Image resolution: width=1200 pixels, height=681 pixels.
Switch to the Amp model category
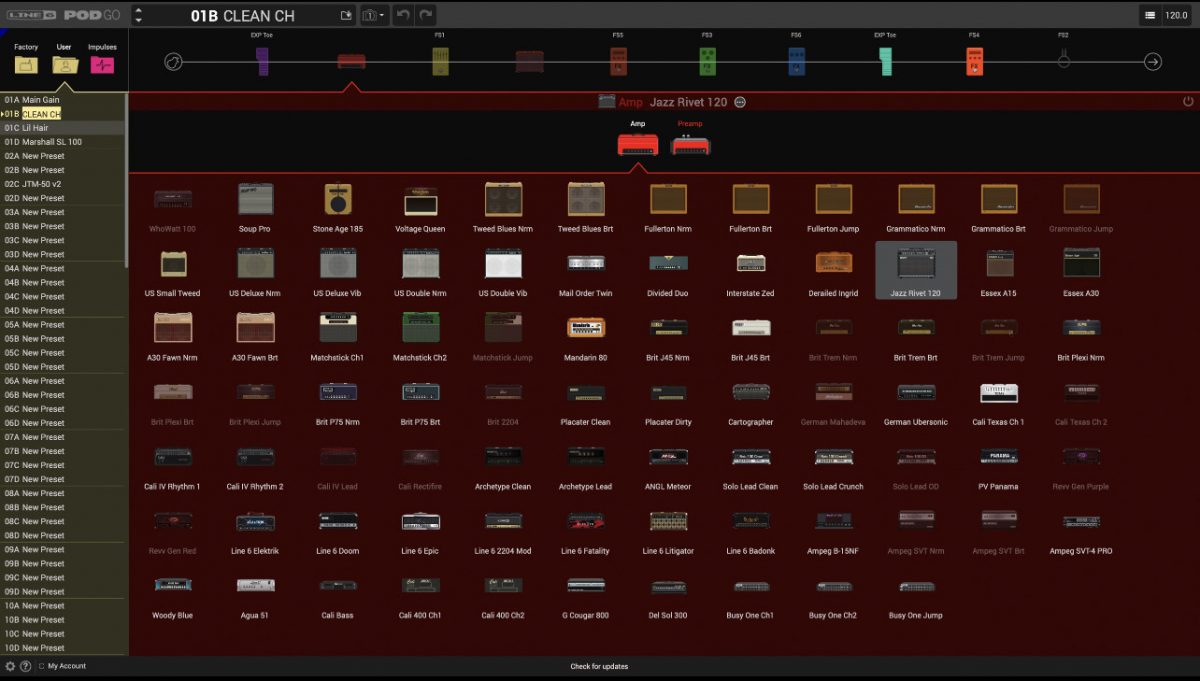(638, 139)
